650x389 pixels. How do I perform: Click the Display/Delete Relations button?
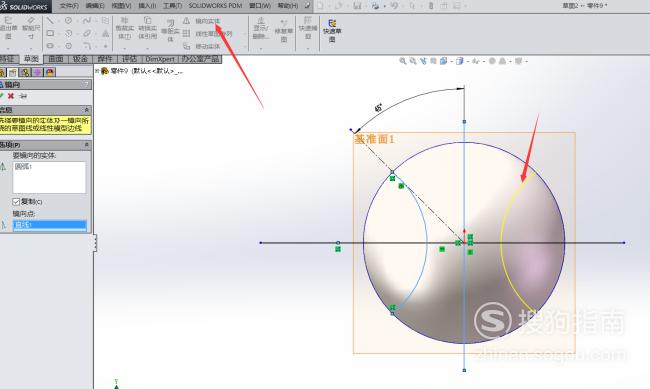261,28
